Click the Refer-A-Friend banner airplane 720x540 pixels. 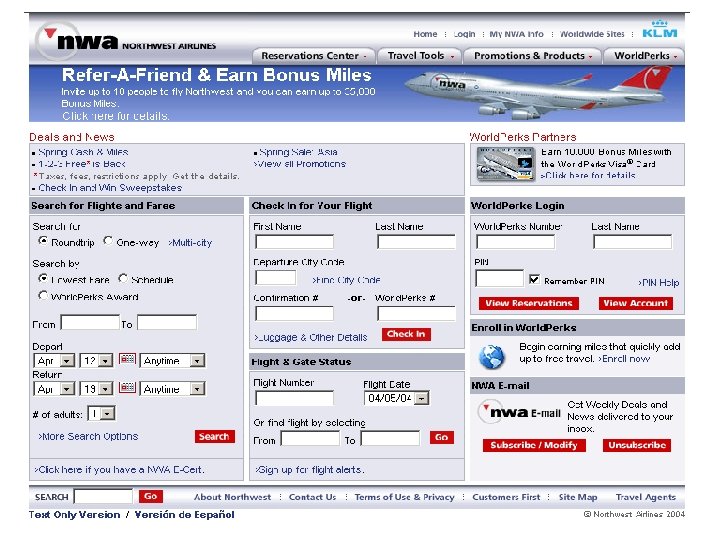536,93
